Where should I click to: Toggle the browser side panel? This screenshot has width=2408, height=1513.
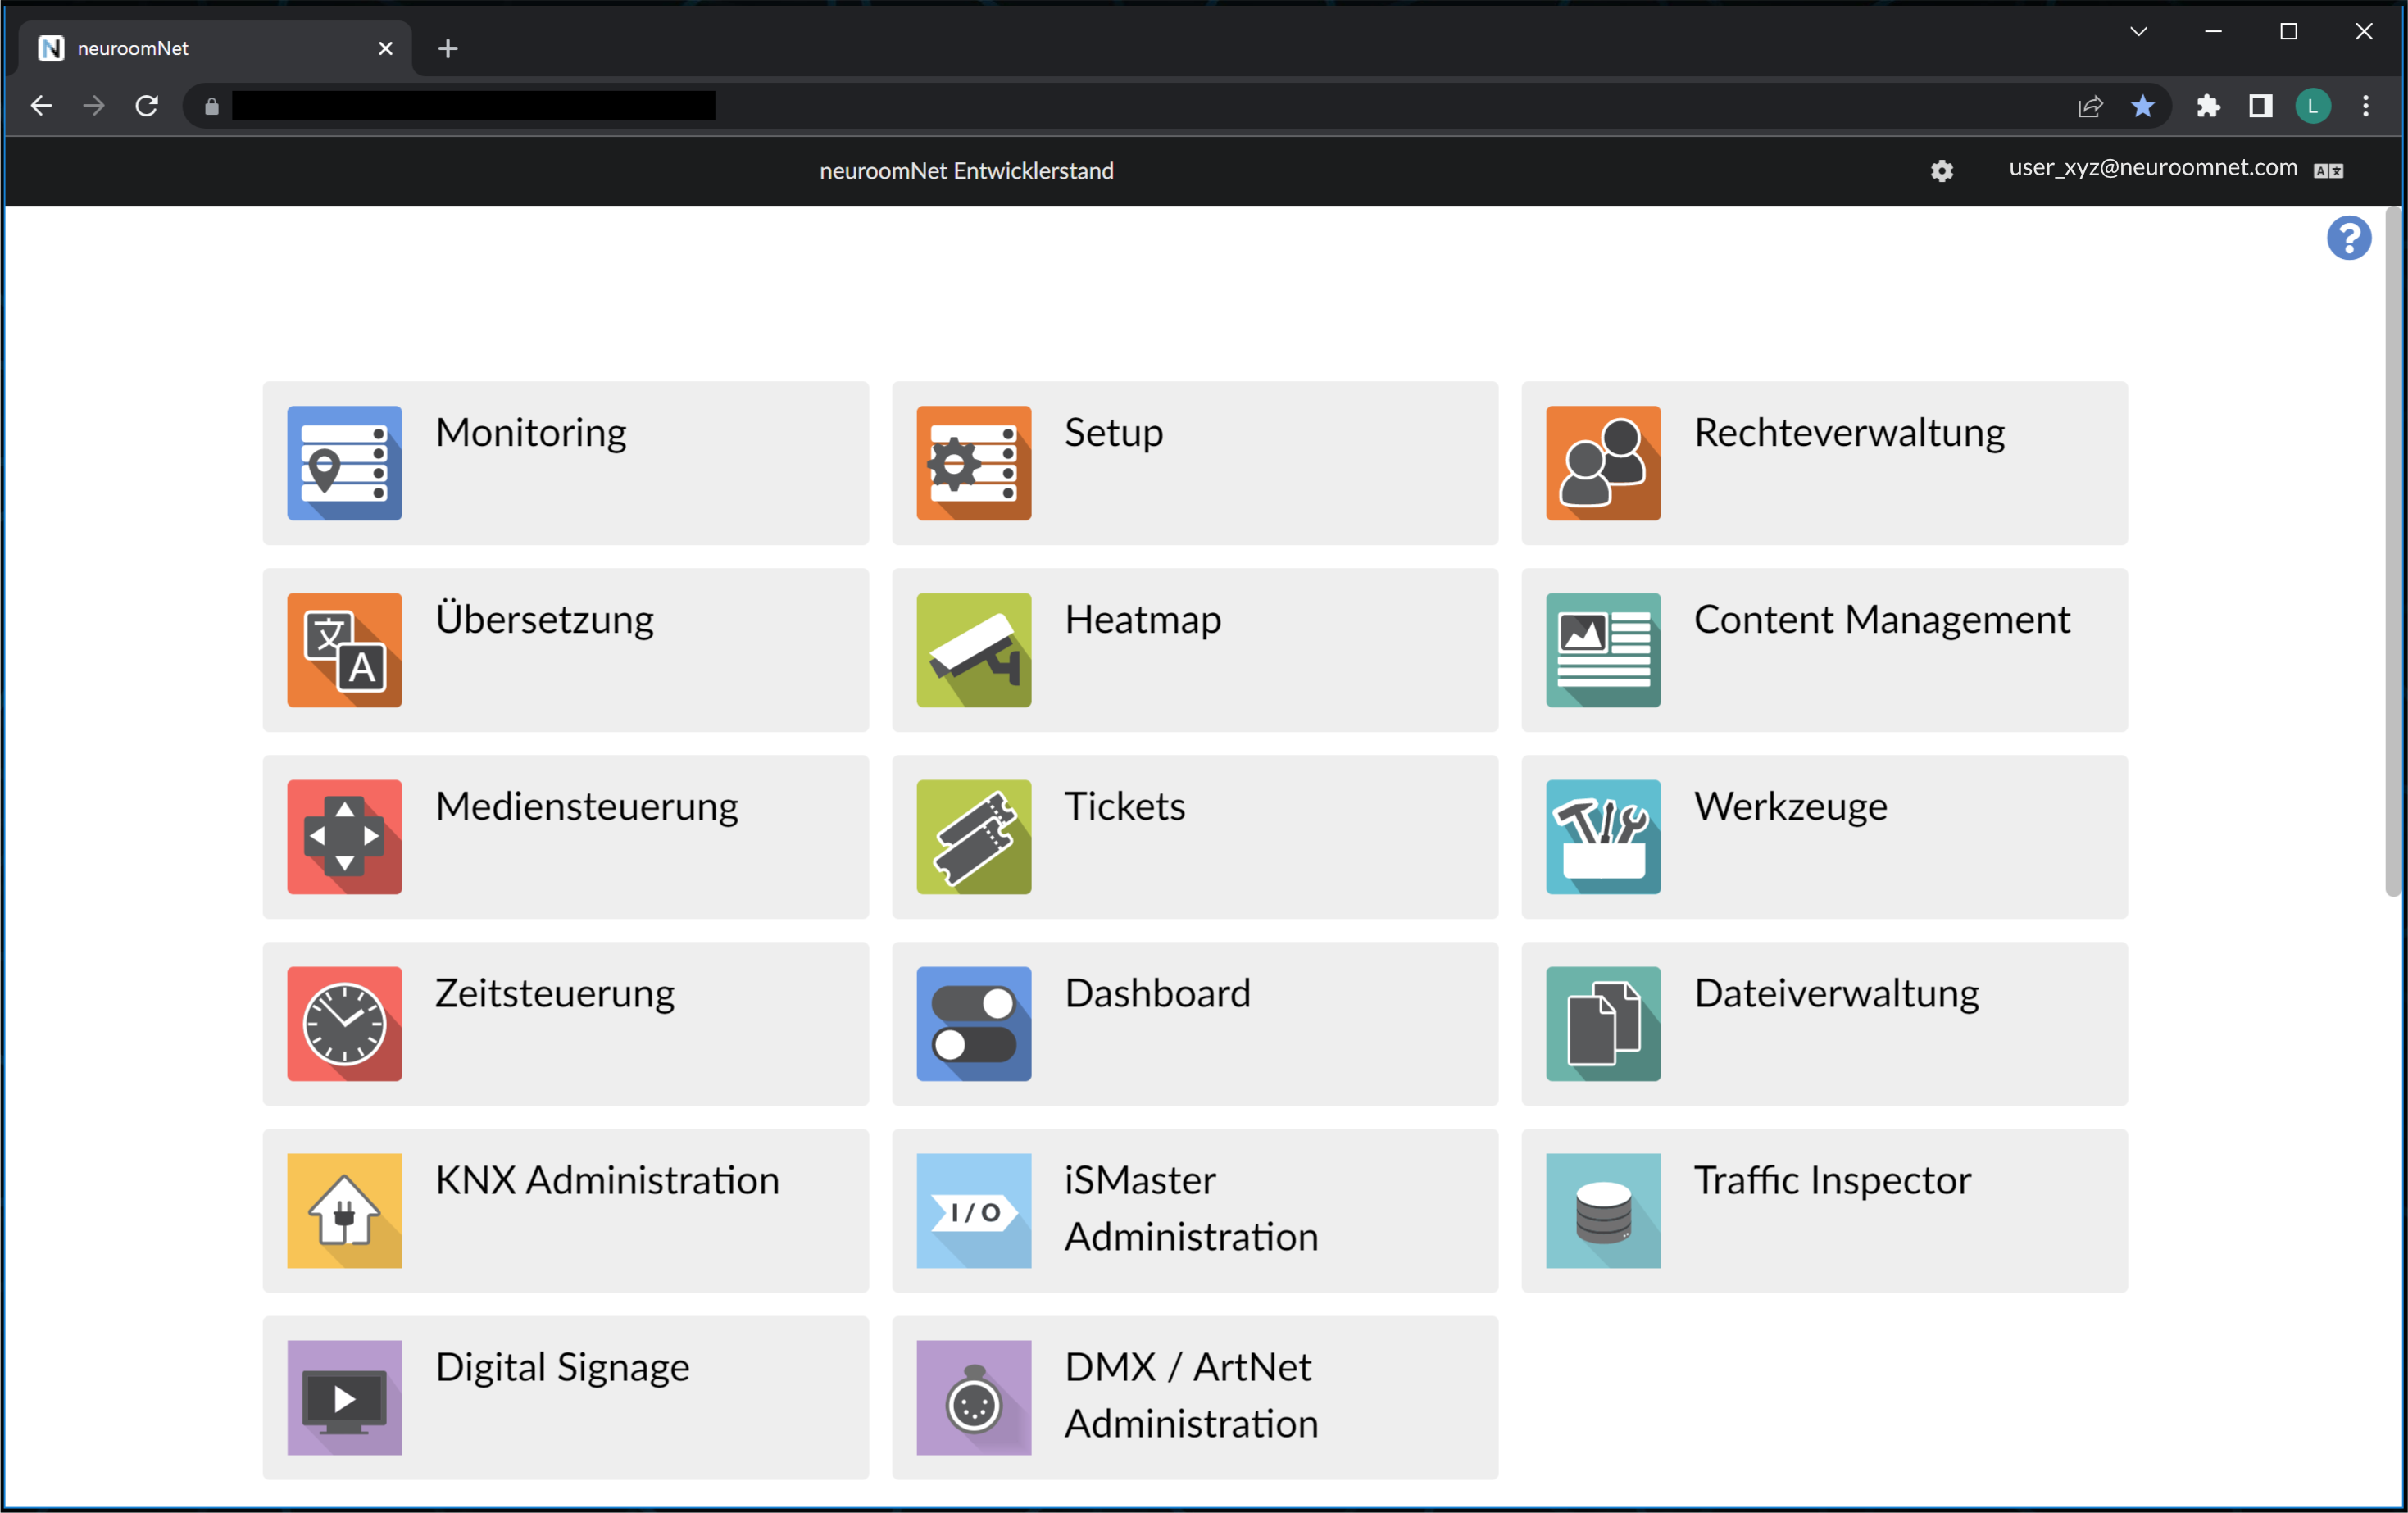coord(2260,106)
